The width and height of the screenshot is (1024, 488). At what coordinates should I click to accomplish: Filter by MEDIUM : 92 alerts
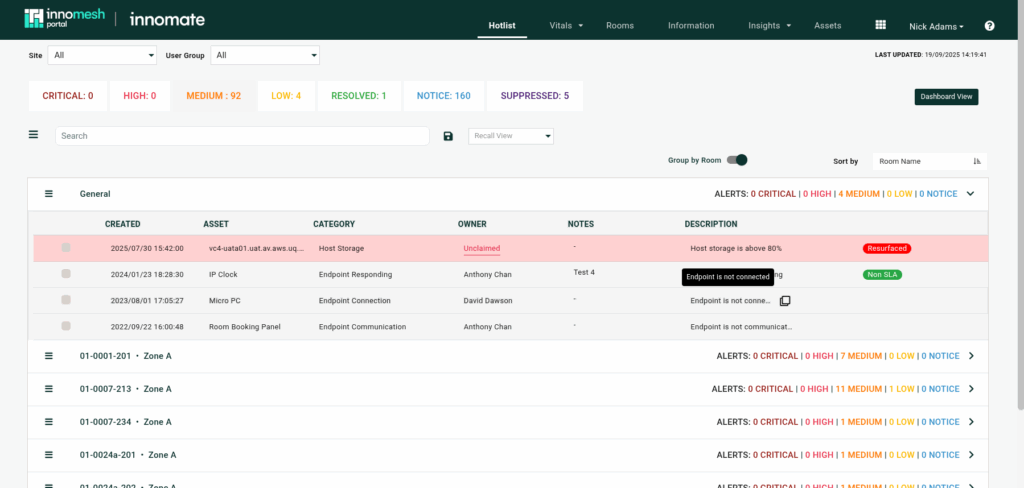[x=214, y=96]
